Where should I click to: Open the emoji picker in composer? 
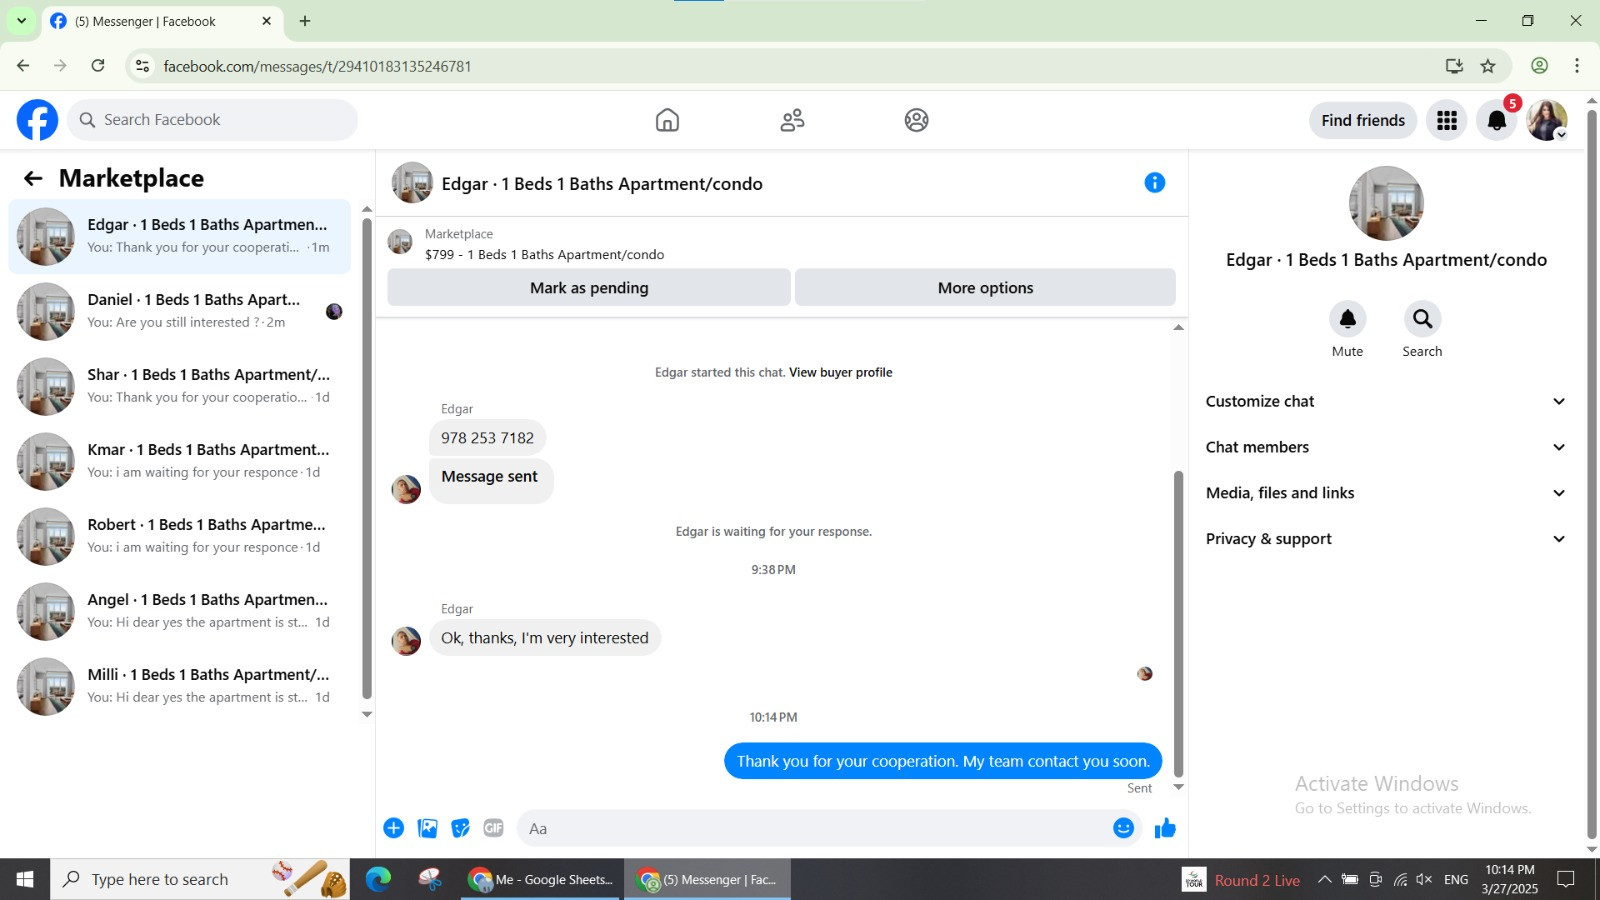(x=1124, y=828)
